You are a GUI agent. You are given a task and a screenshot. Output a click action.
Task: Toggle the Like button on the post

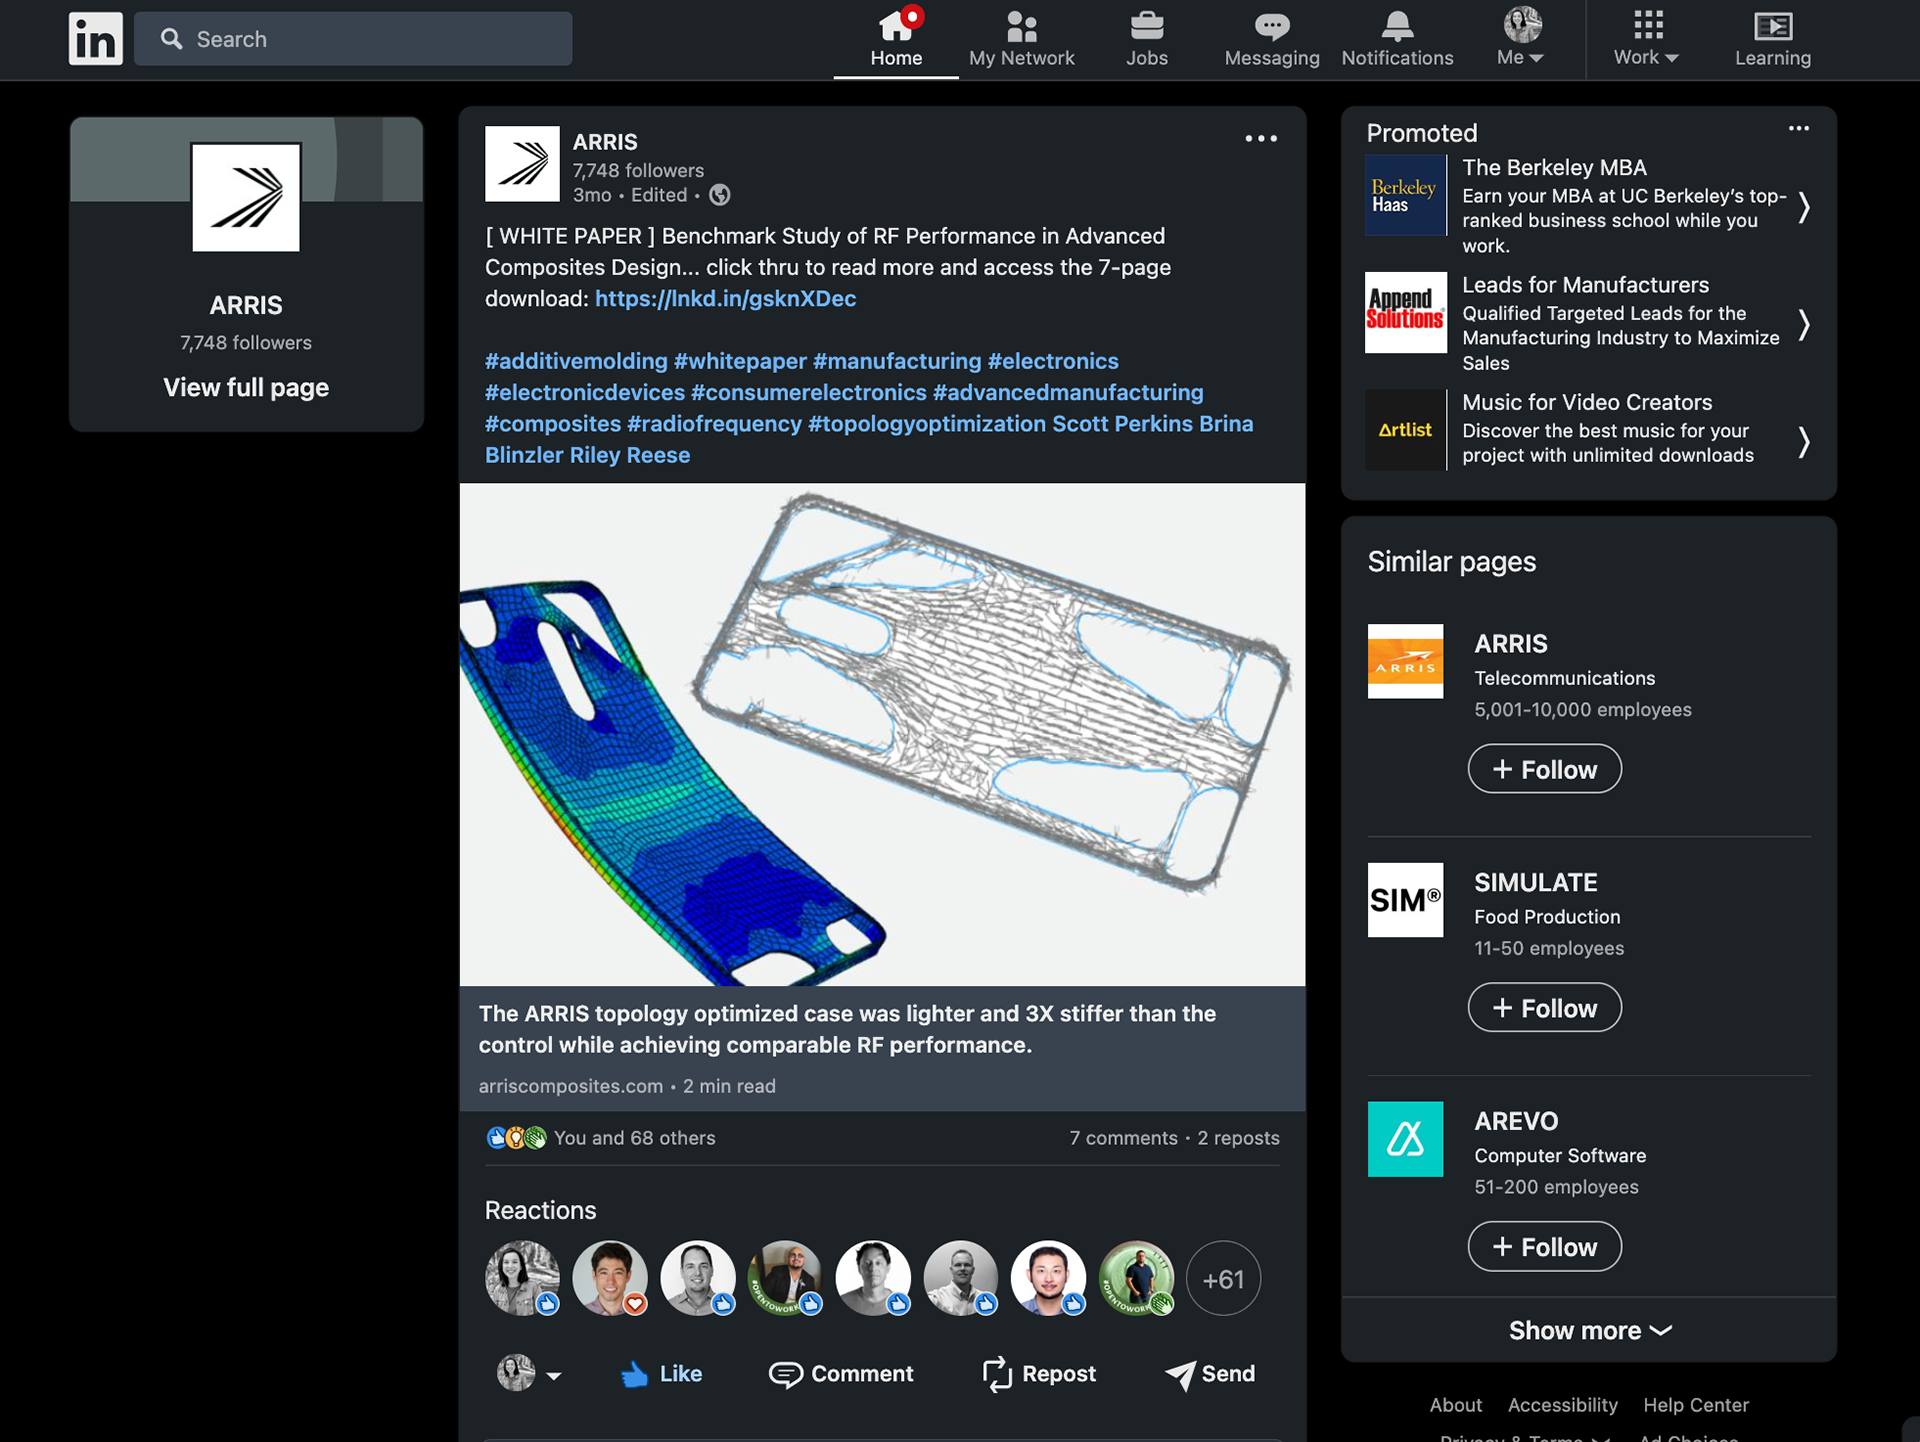(x=661, y=1374)
